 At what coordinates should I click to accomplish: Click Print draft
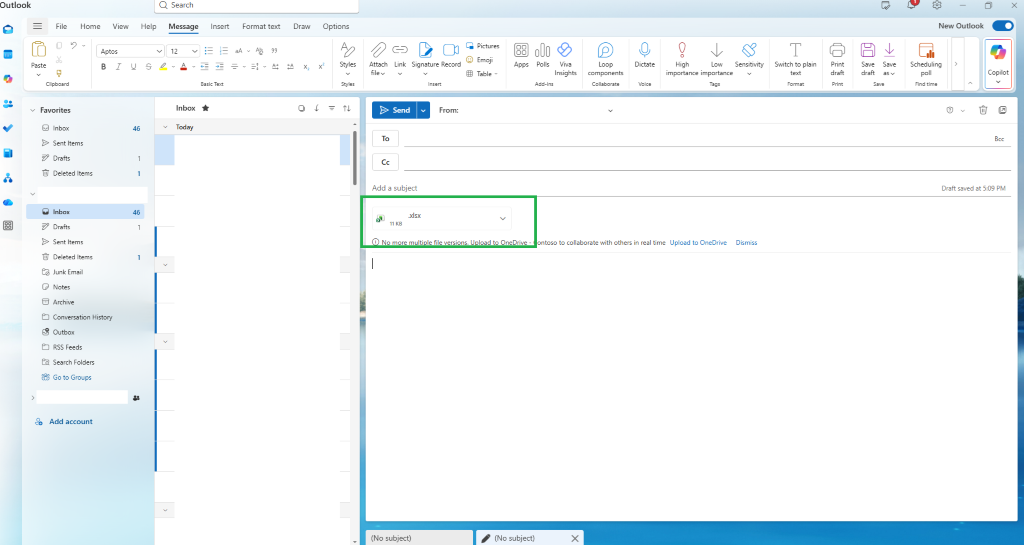[837, 58]
